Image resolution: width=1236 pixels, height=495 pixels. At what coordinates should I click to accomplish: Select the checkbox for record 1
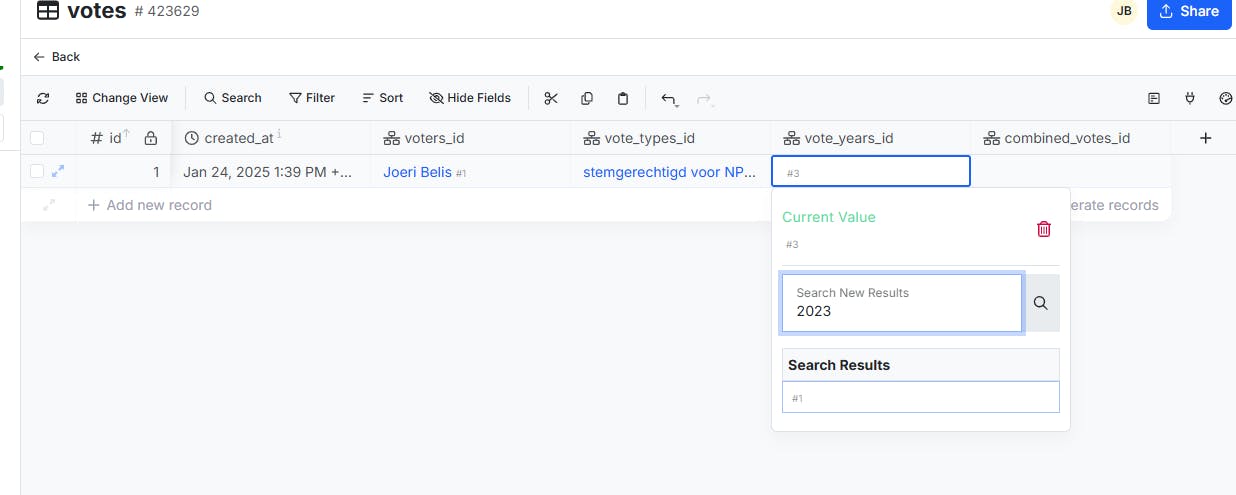[37, 172]
